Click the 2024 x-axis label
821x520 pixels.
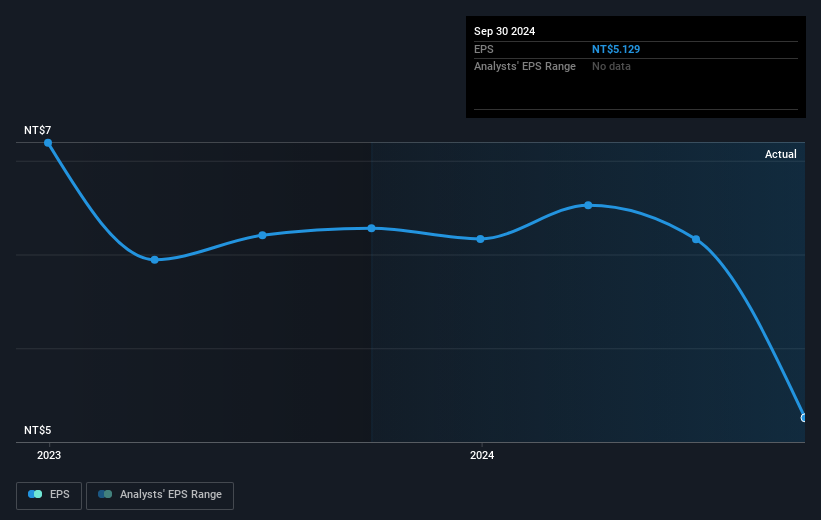tap(482, 455)
